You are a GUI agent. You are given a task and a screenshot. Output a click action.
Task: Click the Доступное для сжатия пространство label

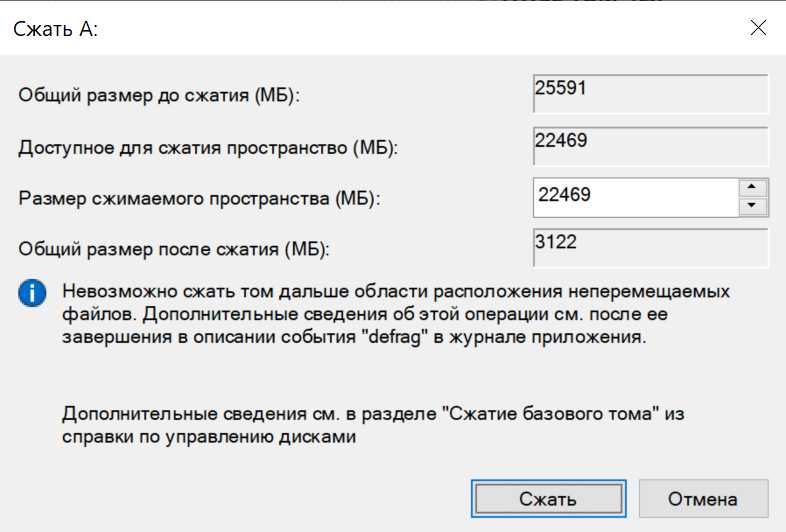tap(208, 148)
